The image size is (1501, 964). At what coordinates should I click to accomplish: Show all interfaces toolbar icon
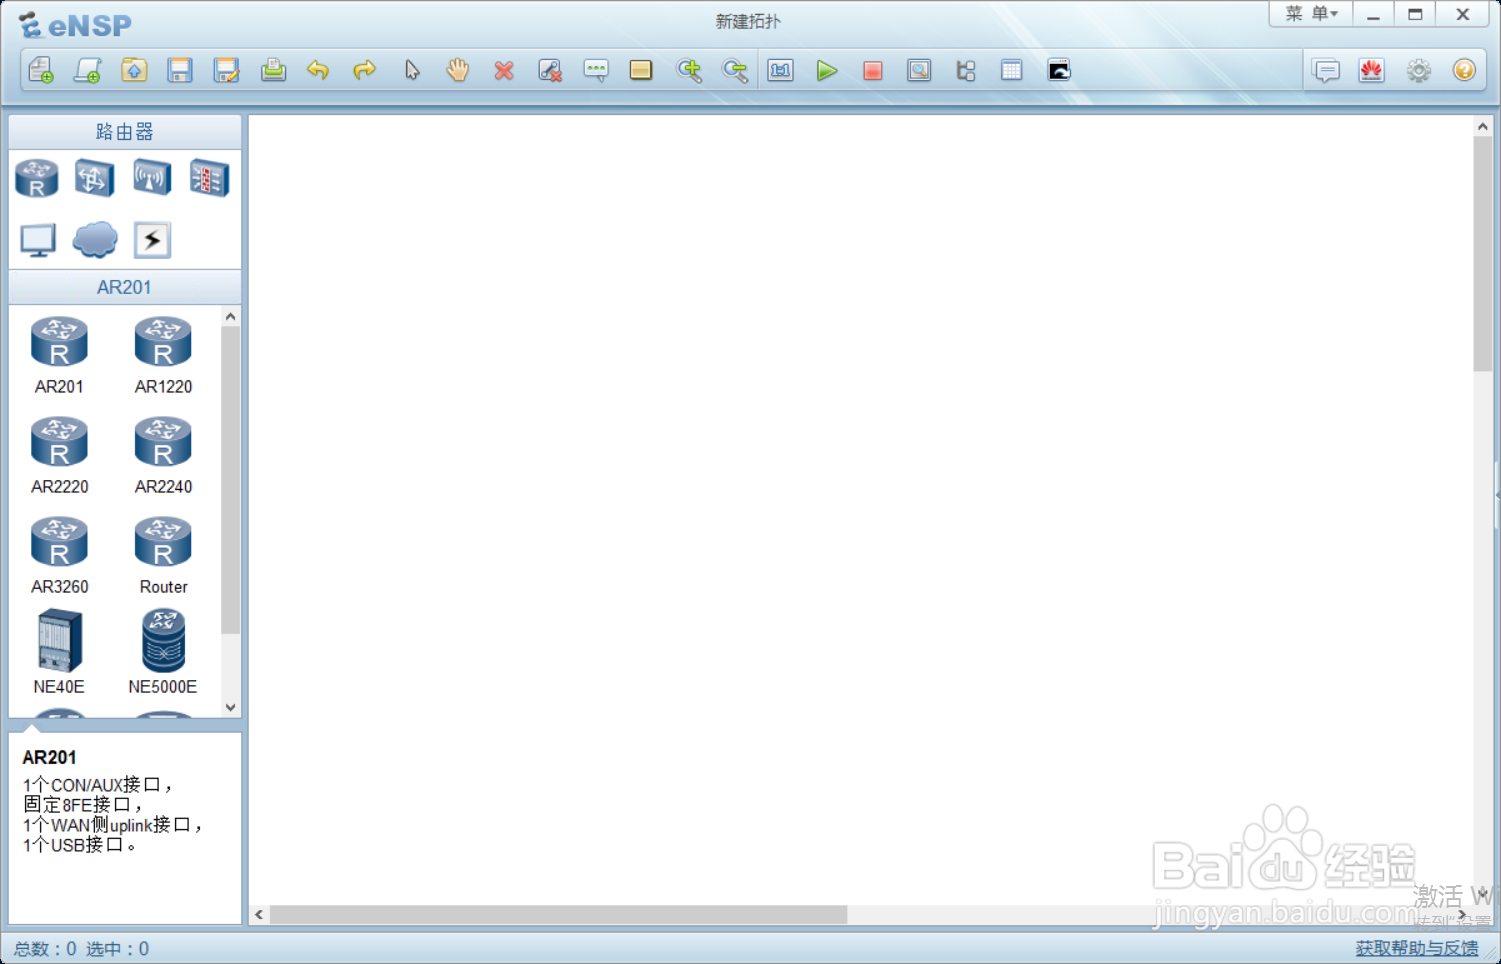tap(966, 70)
